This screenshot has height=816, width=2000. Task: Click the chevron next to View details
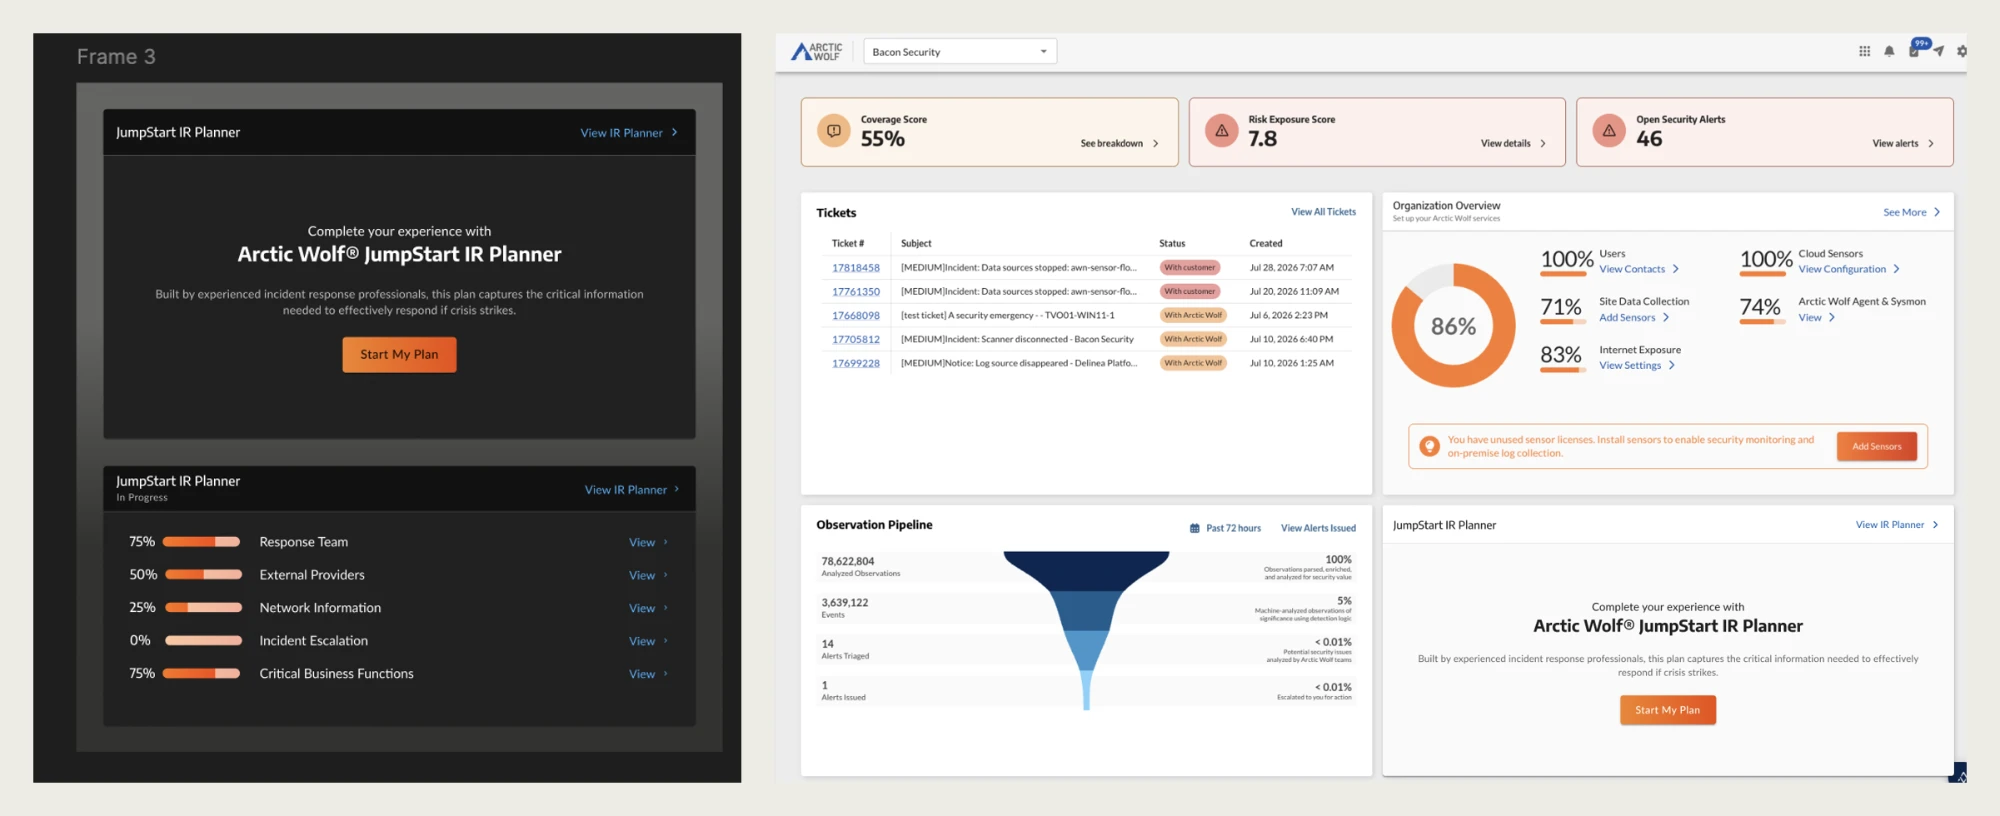[1543, 144]
